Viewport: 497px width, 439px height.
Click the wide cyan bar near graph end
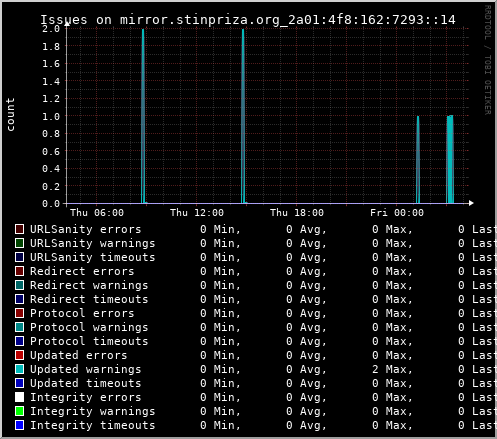450,159
